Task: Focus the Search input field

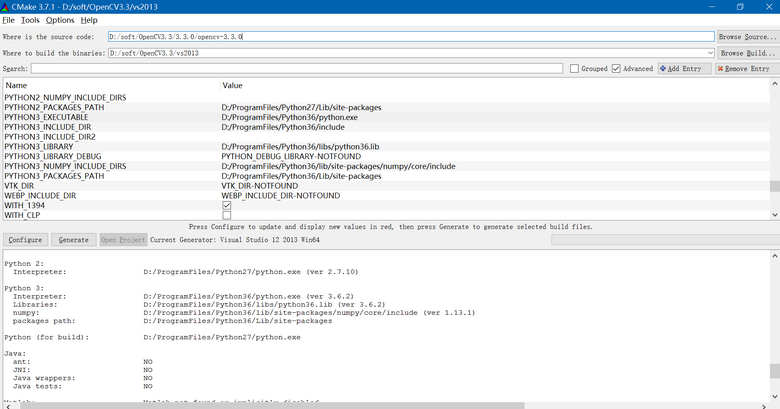Action: click(x=297, y=69)
